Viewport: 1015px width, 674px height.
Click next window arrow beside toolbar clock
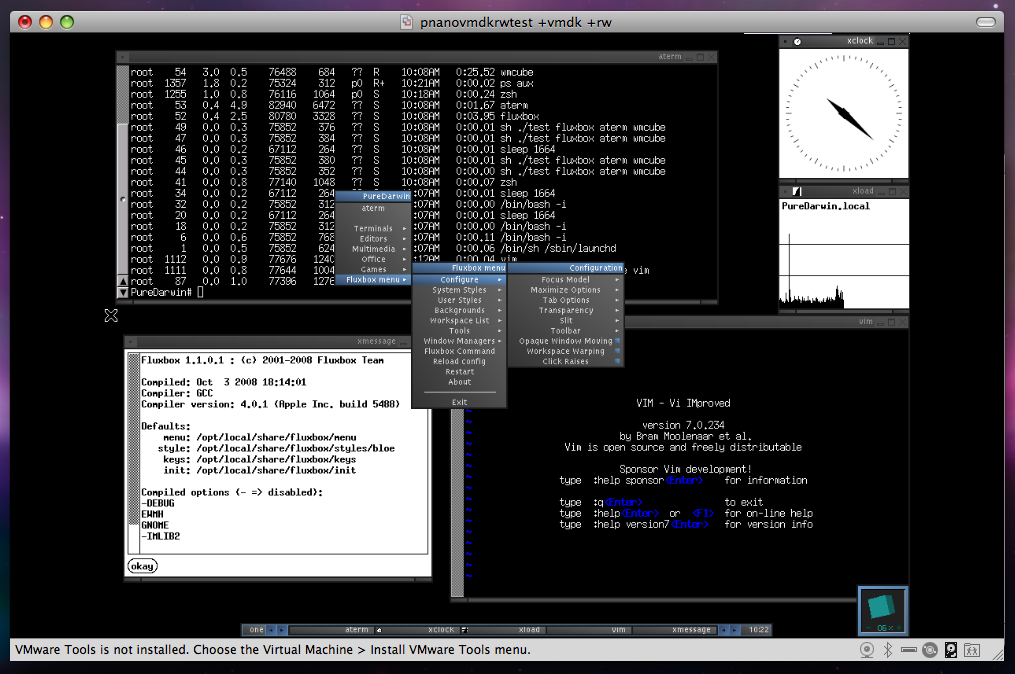[733, 629]
